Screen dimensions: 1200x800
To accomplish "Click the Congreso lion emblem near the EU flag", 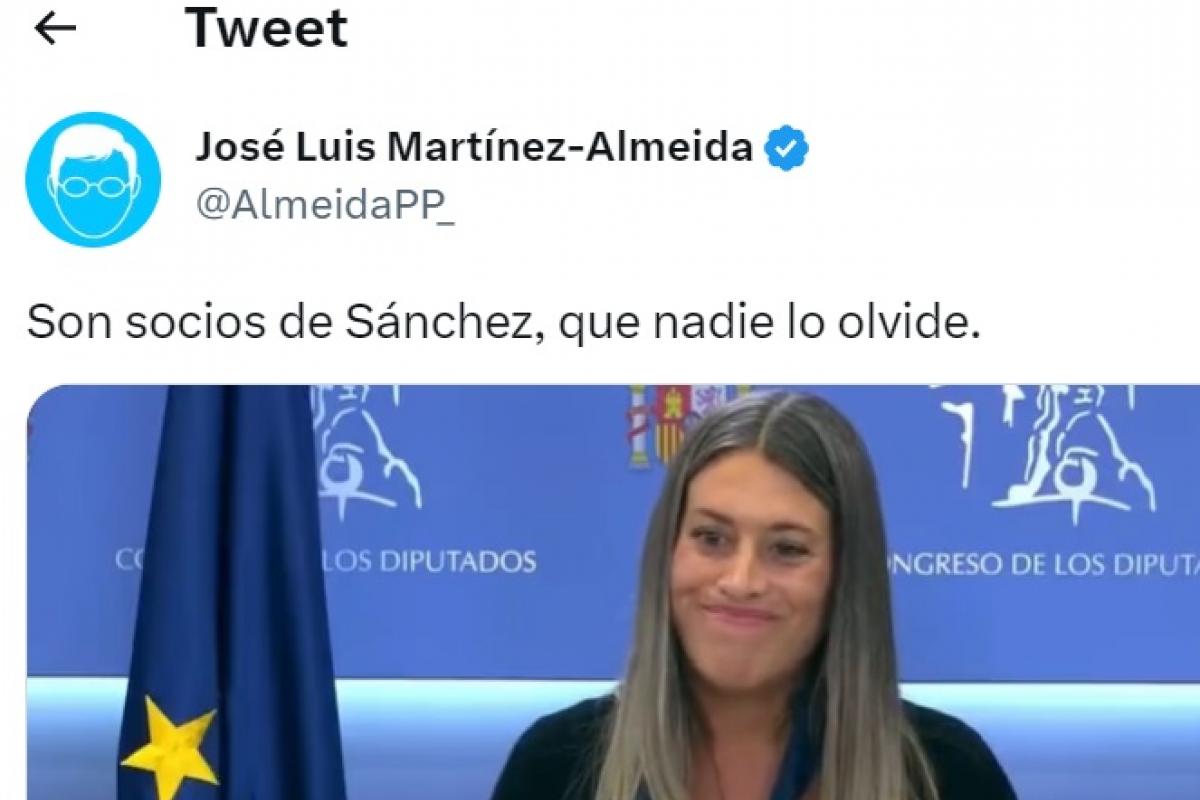I will [x=365, y=450].
